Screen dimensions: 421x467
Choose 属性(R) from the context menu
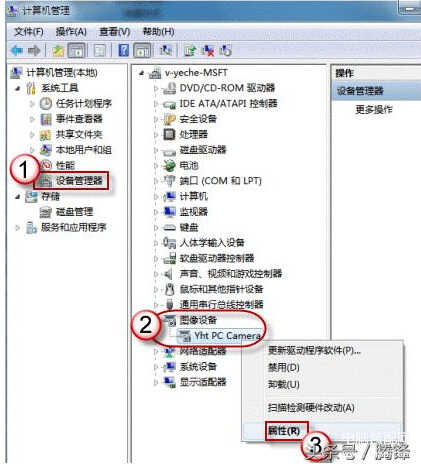click(284, 431)
